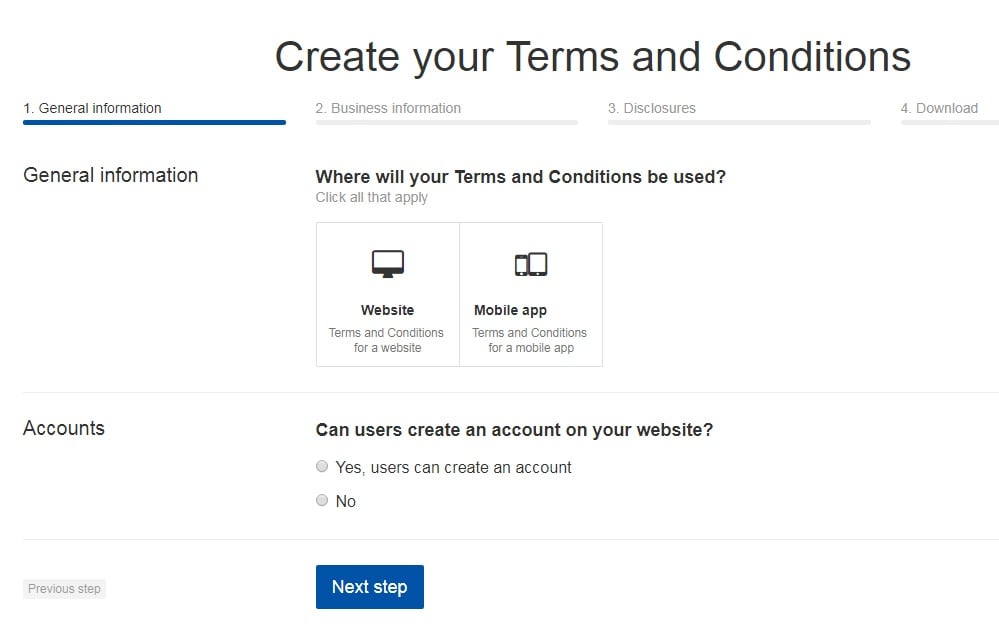This screenshot has height=638, width=999.
Task: Choose the No radio button
Action: click(322, 500)
